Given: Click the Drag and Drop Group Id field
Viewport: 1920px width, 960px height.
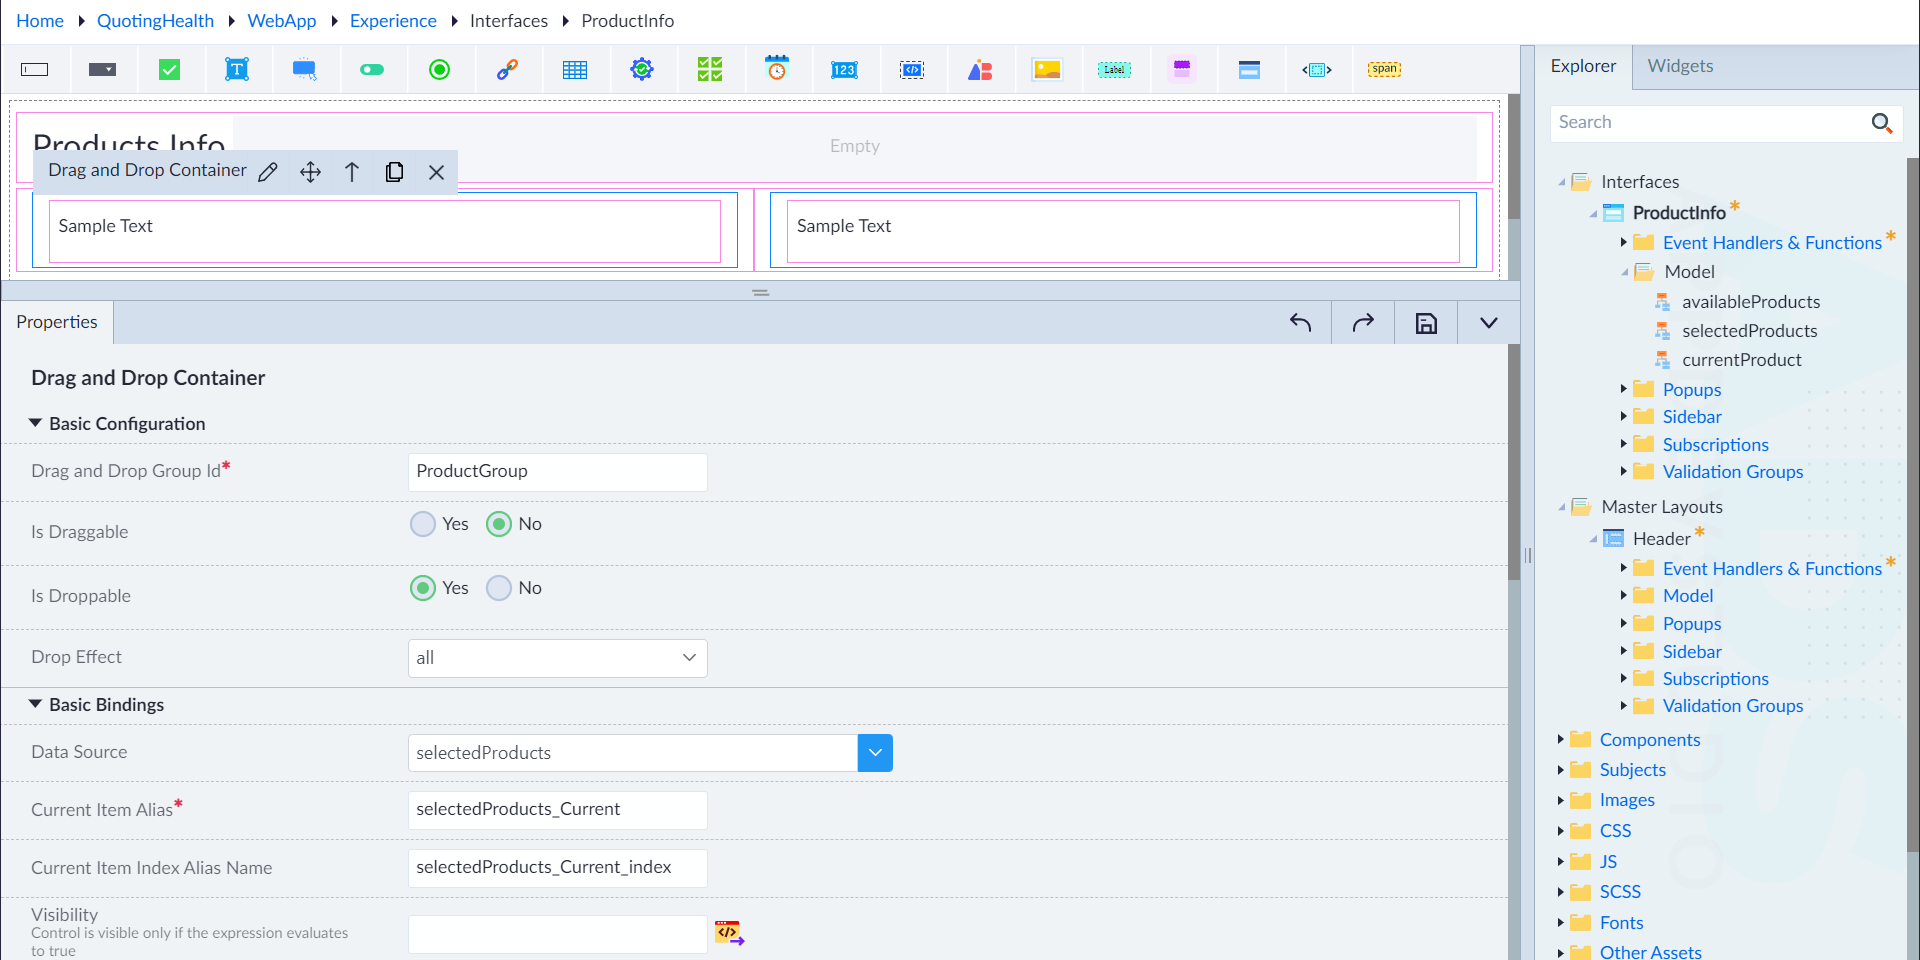Looking at the screenshot, I should 557,472.
